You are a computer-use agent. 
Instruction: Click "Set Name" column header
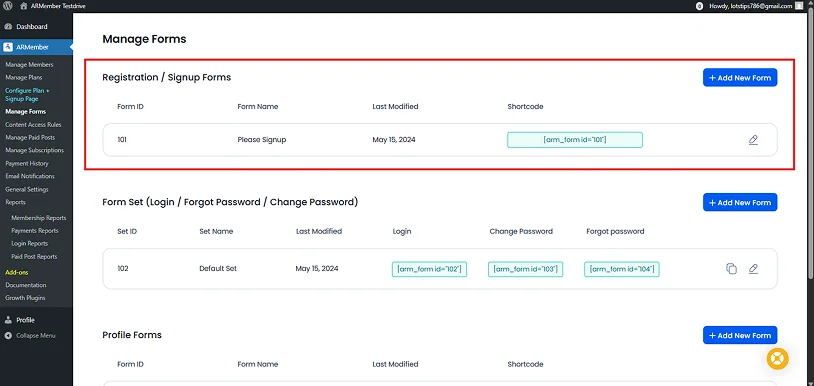216,231
